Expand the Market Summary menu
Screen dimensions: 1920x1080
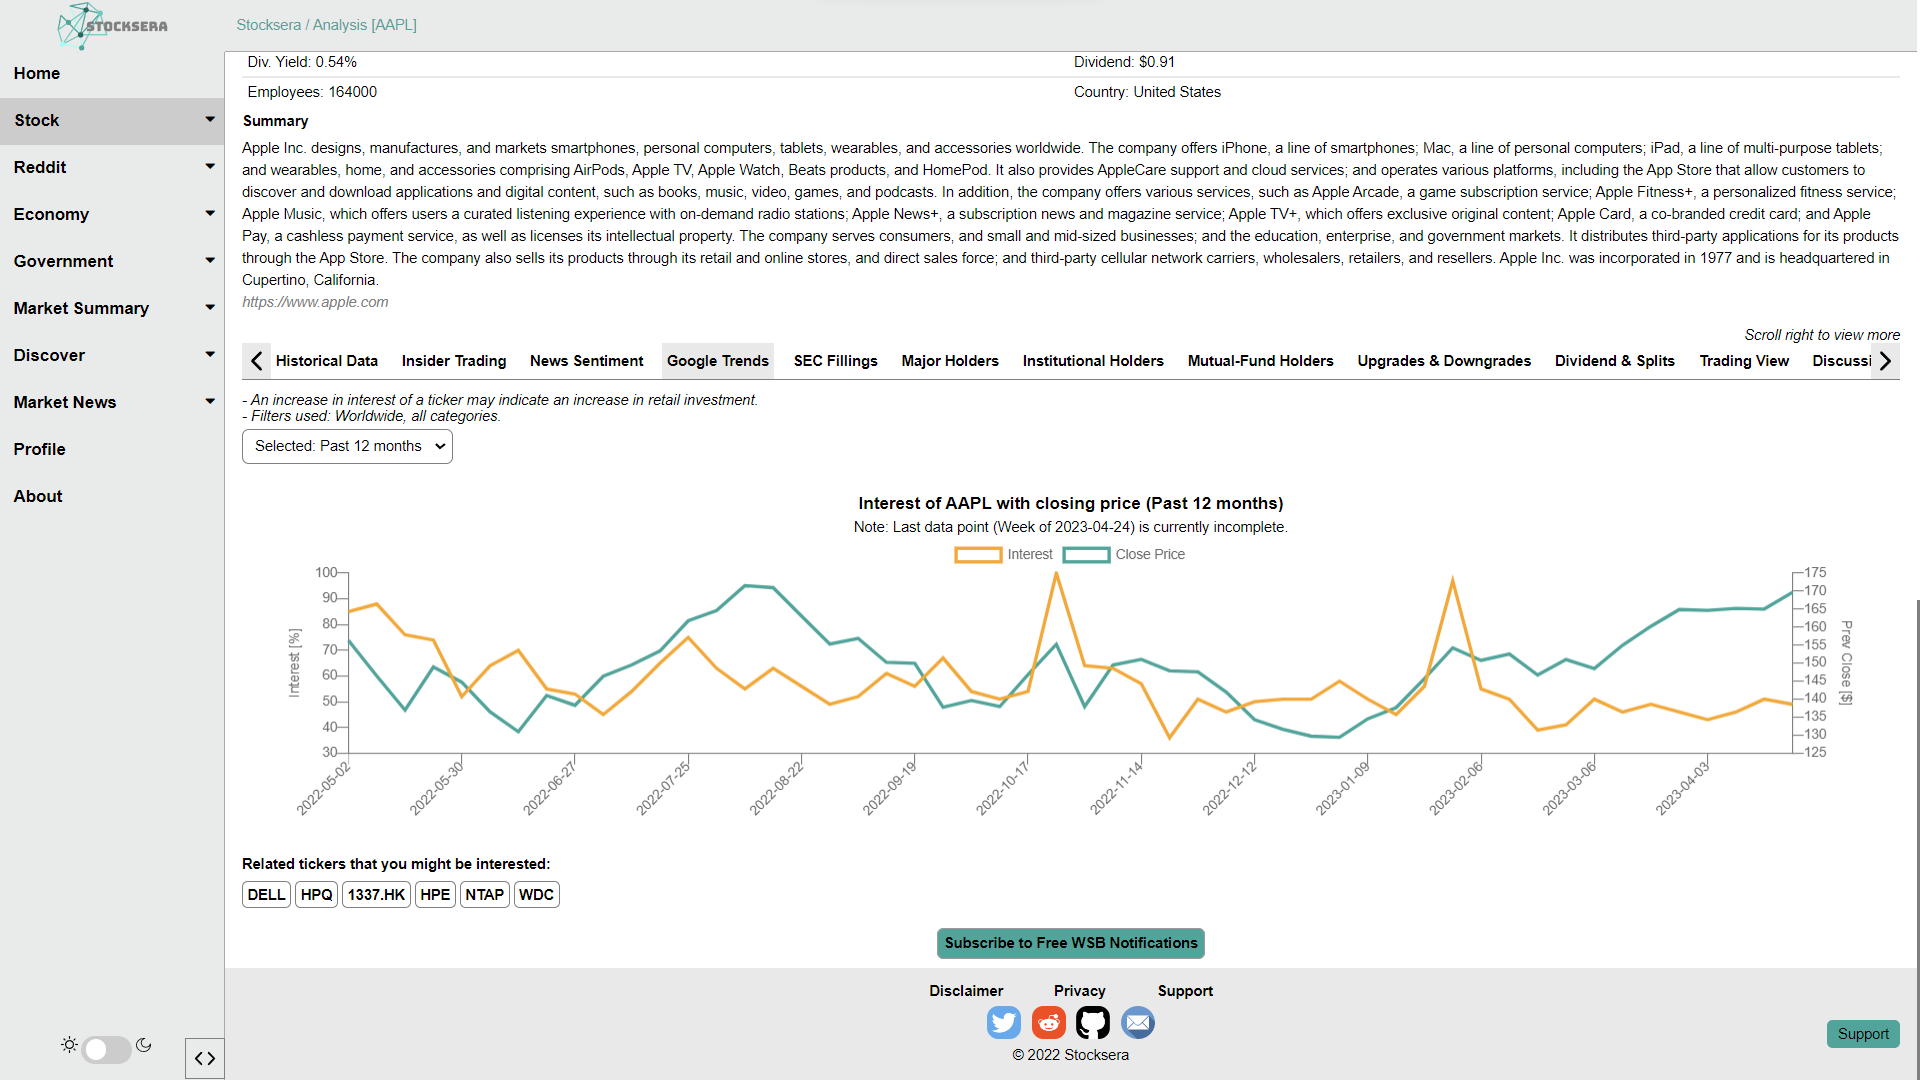point(112,308)
